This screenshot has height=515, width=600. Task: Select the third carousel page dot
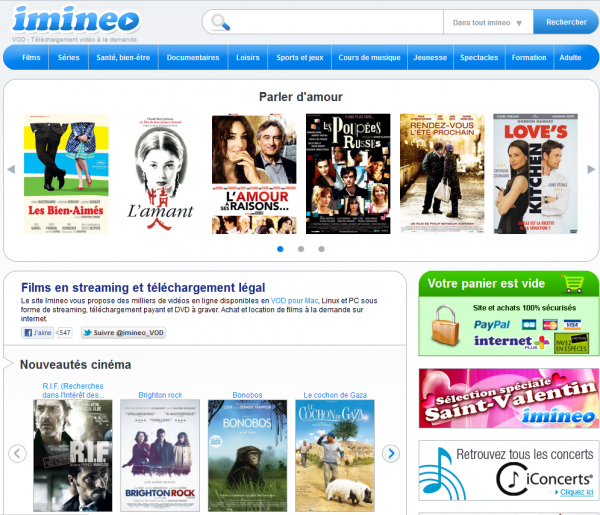[321, 249]
